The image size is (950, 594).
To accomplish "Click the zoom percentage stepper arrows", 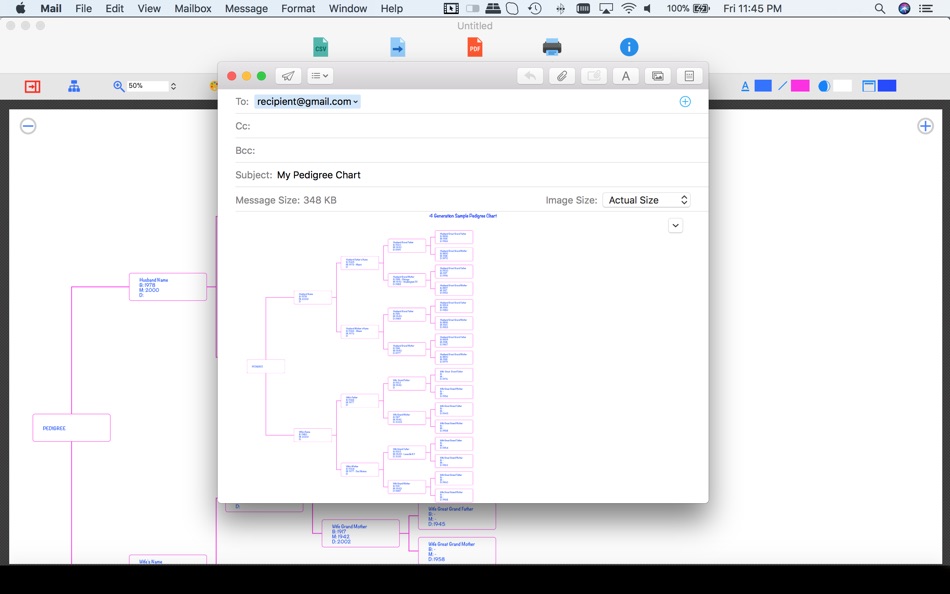I will [x=173, y=86].
